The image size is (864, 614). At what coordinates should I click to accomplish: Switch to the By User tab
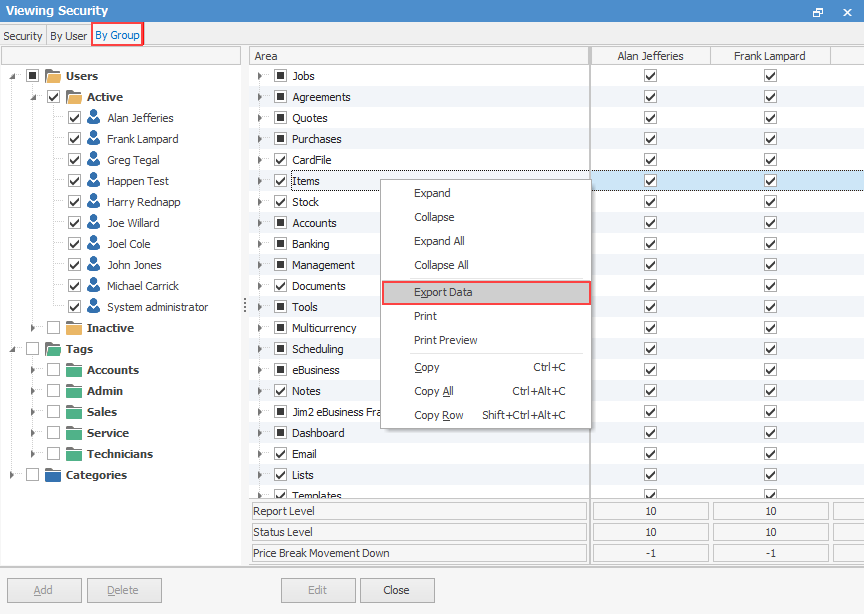68,36
